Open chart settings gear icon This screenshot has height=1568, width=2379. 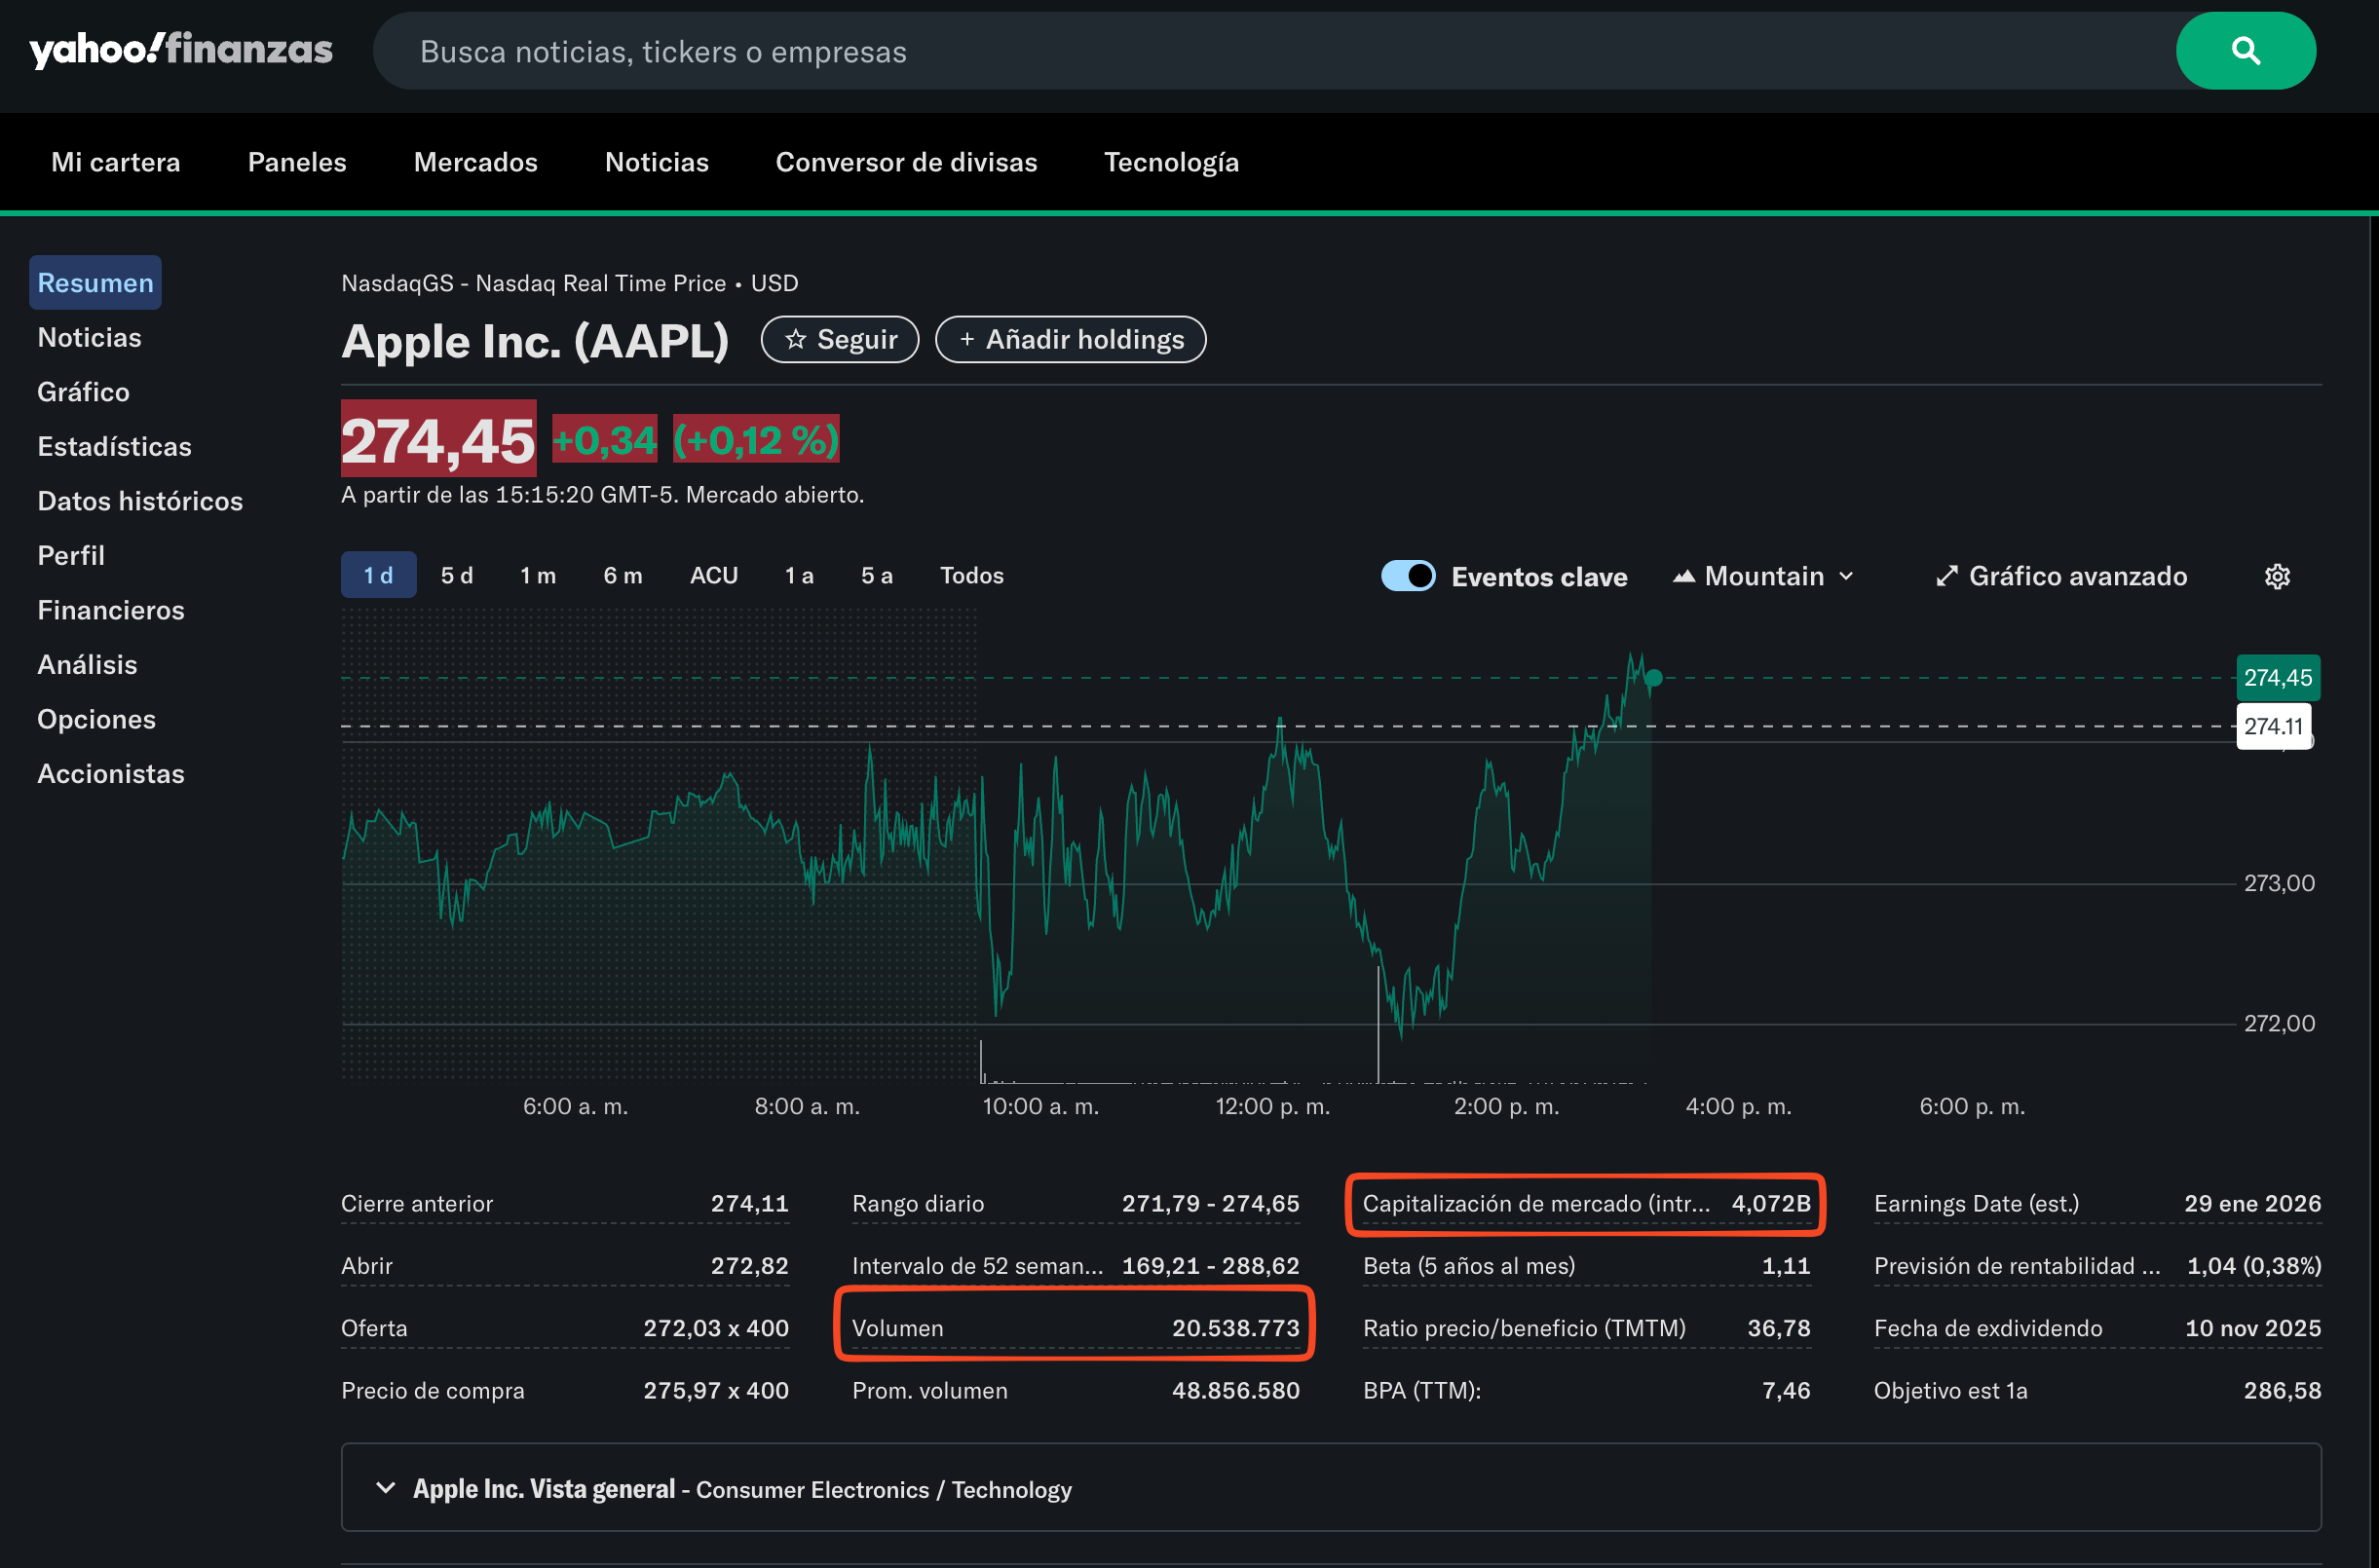pos(2277,576)
